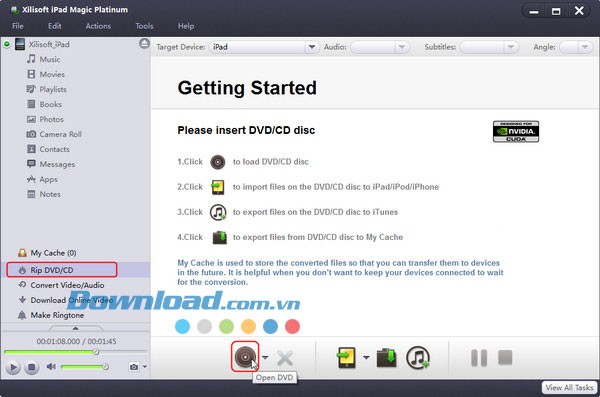
Task: Click the iTunes icon in step 3
Action: tap(218, 212)
